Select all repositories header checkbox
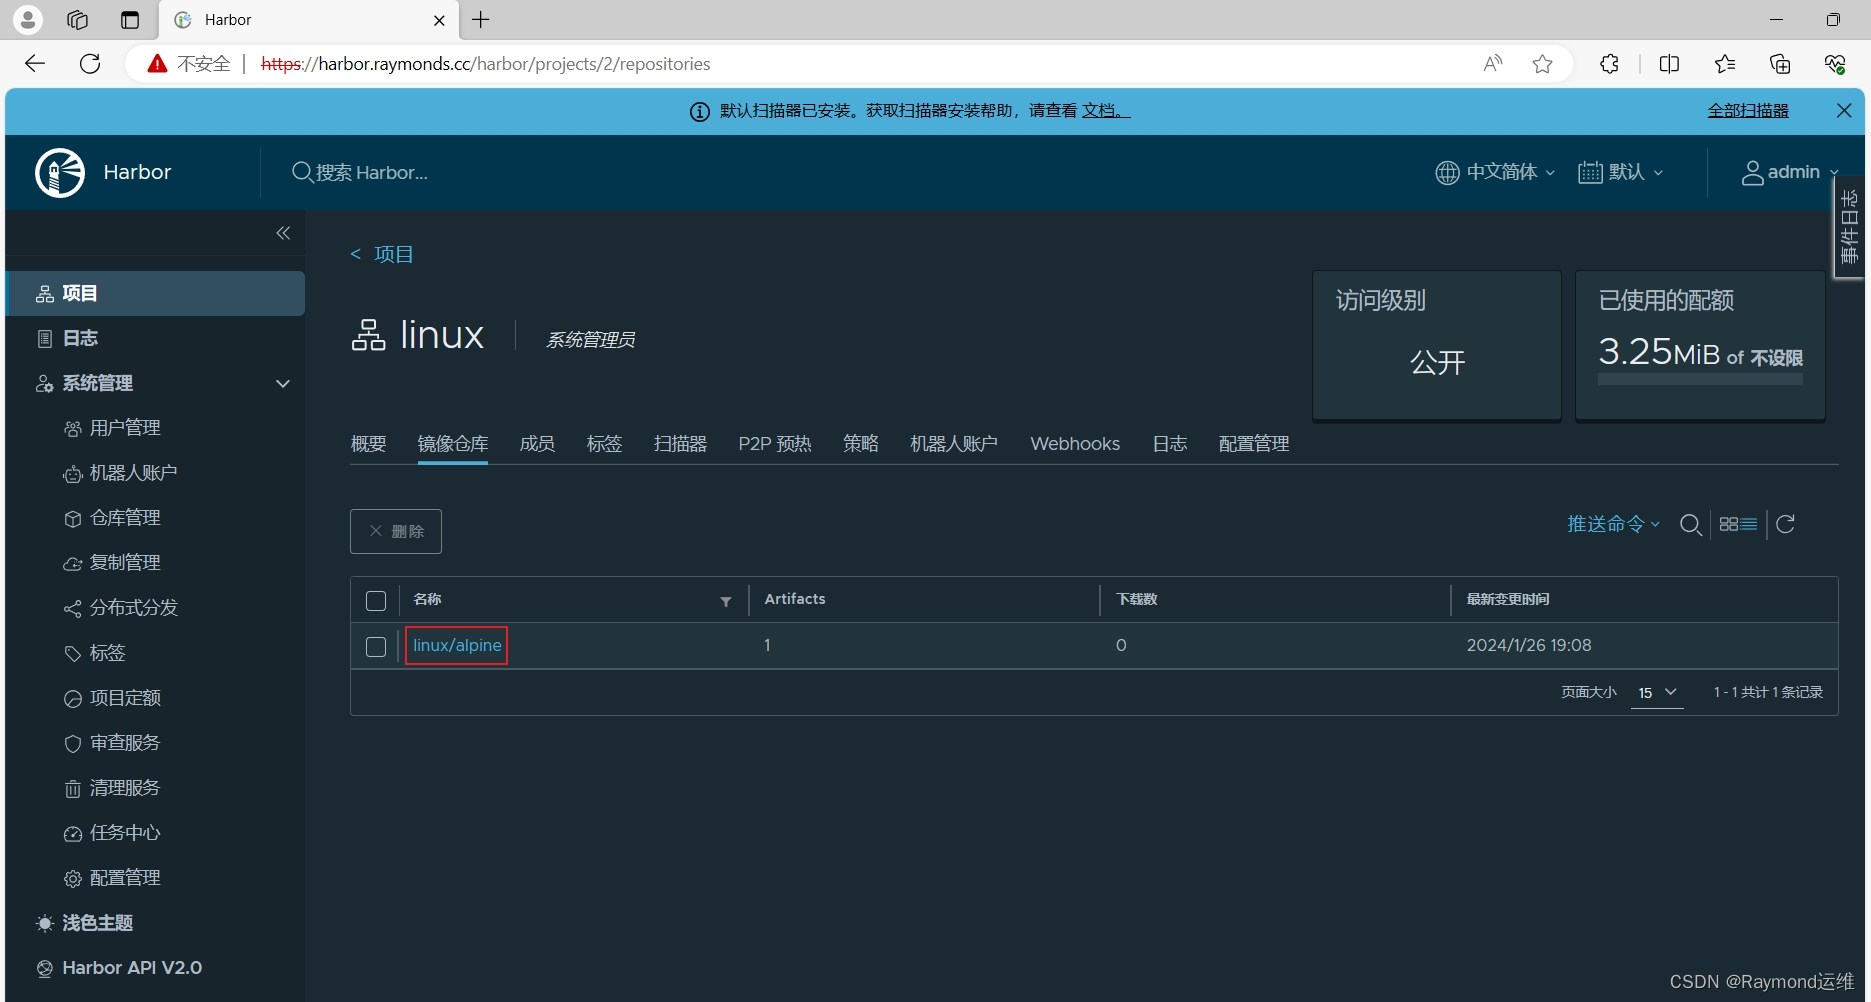The height and width of the screenshot is (1002, 1871). (x=376, y=601)
